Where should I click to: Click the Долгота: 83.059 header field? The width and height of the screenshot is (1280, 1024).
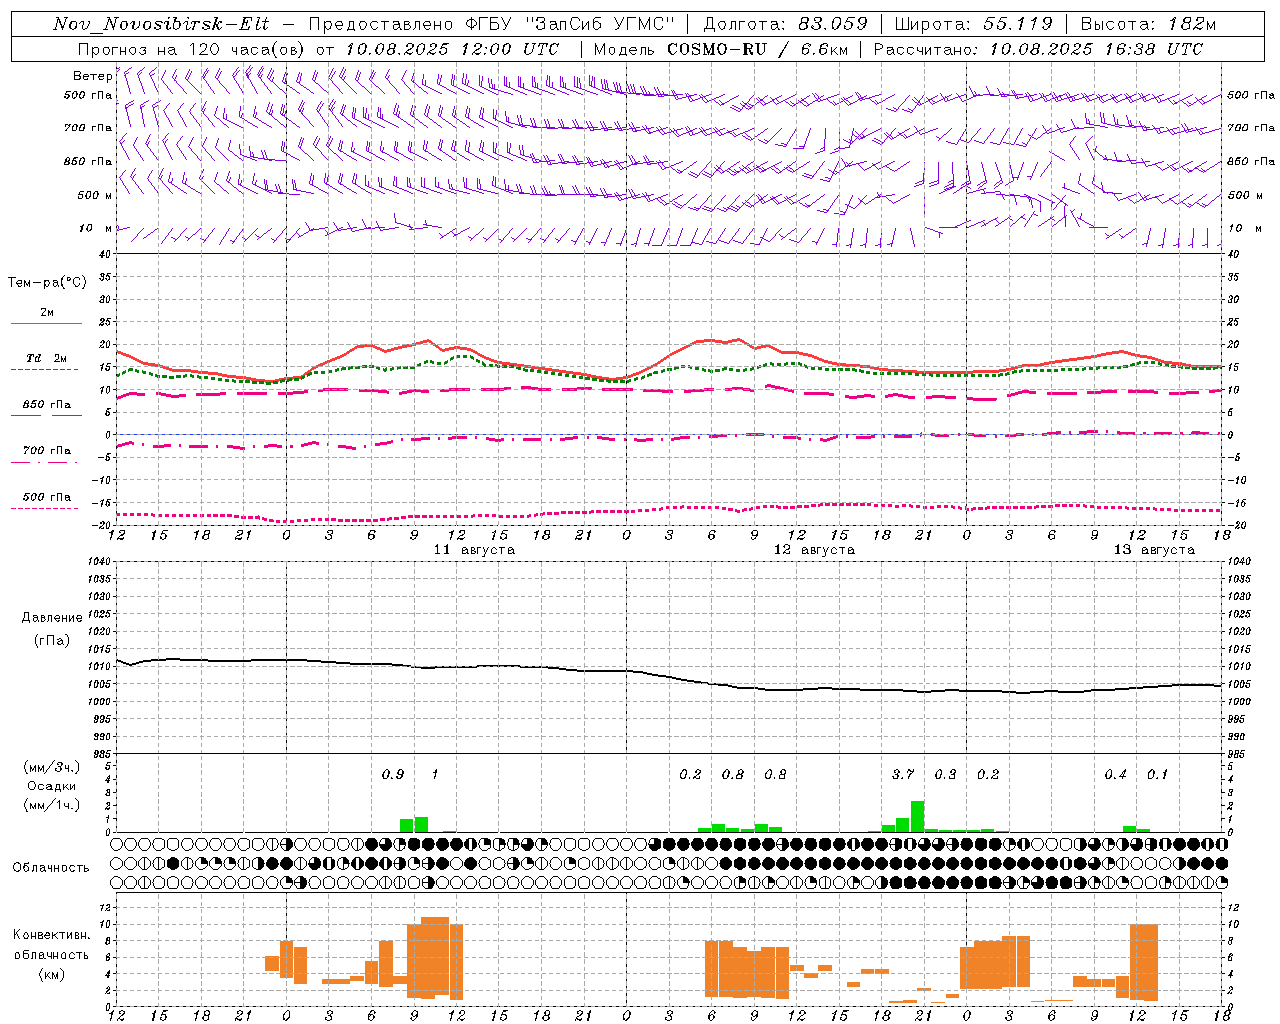click(x=785, y=24)
